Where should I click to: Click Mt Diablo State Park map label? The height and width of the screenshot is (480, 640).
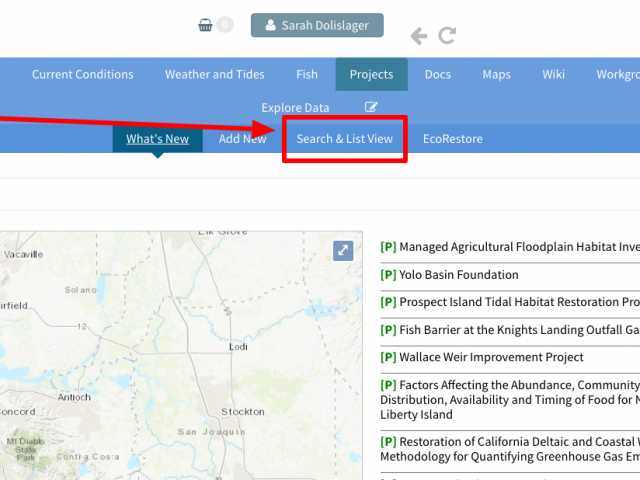(25, 449)
